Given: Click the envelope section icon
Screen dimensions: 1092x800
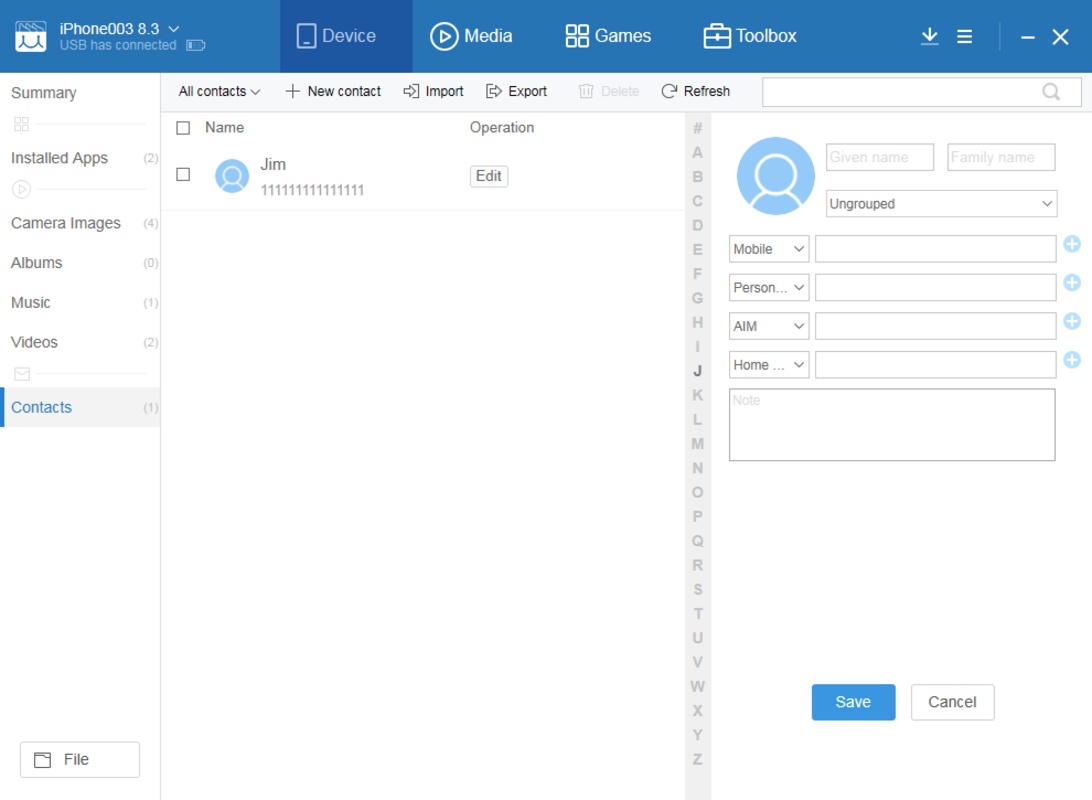Looking at the screenshot, I should point(22,374).
